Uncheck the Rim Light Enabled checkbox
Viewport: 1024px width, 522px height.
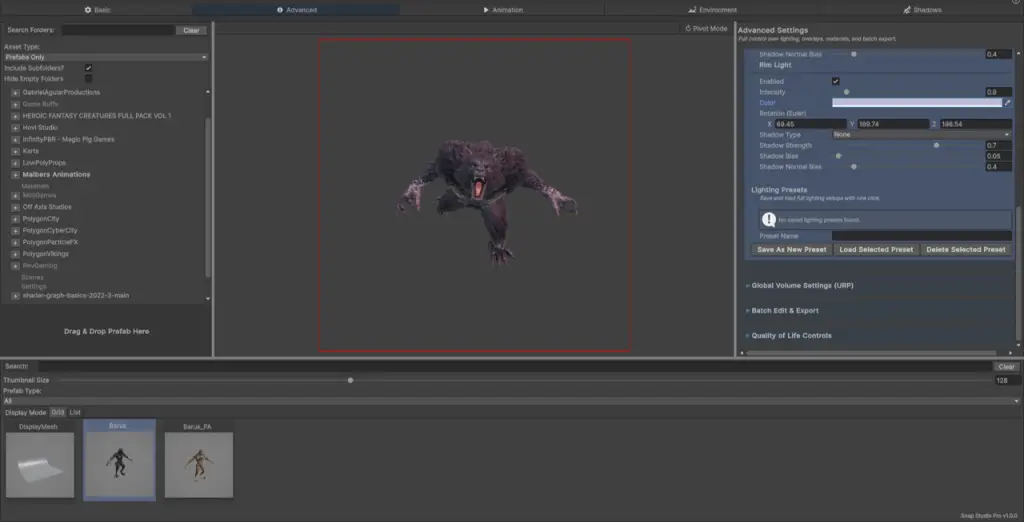835,81
